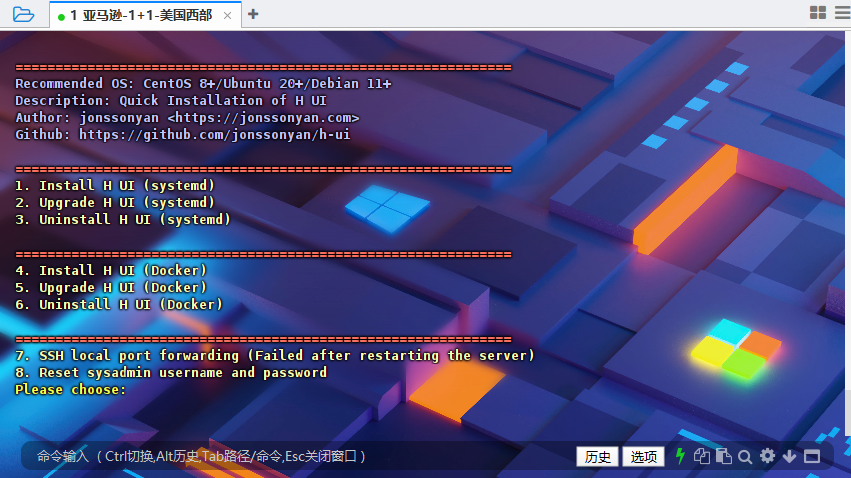The image size is (851, 478).
Task: Open the session folder icon
Action: tap(23, 14)
